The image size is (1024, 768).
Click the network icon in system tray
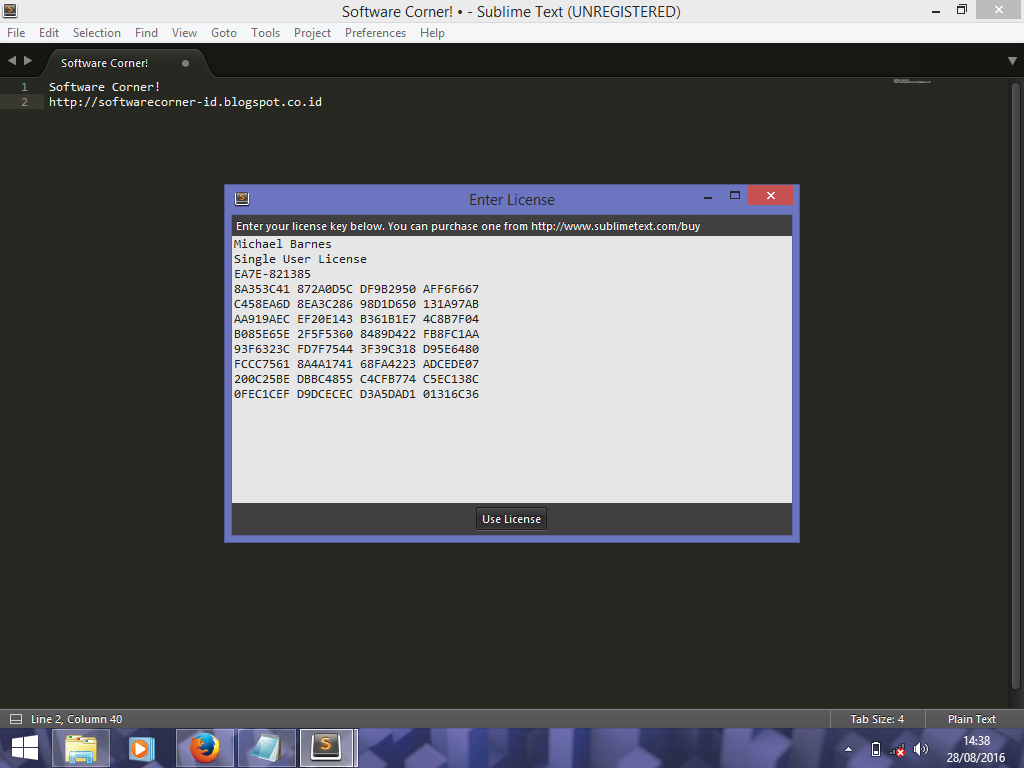click(897, 750)
